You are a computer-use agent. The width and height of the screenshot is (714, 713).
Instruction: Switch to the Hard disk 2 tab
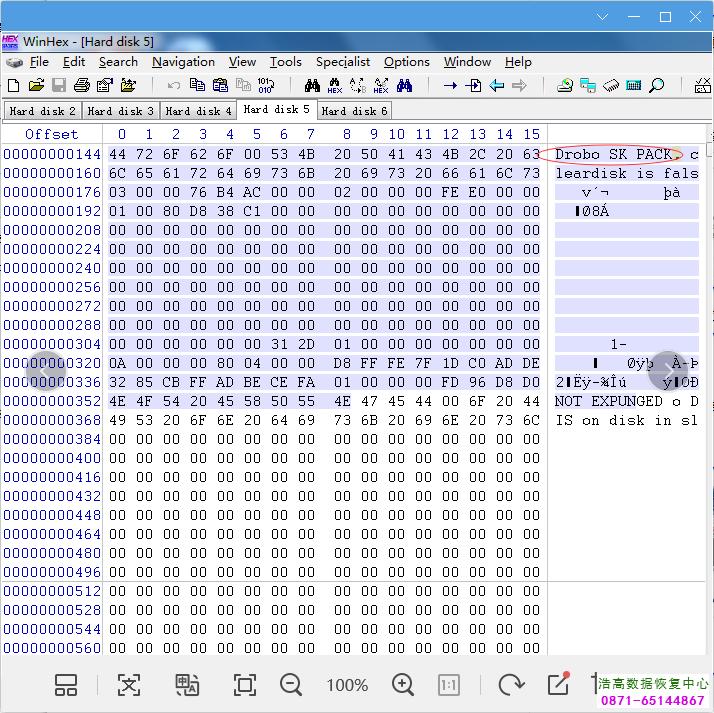tap(42, 111)
